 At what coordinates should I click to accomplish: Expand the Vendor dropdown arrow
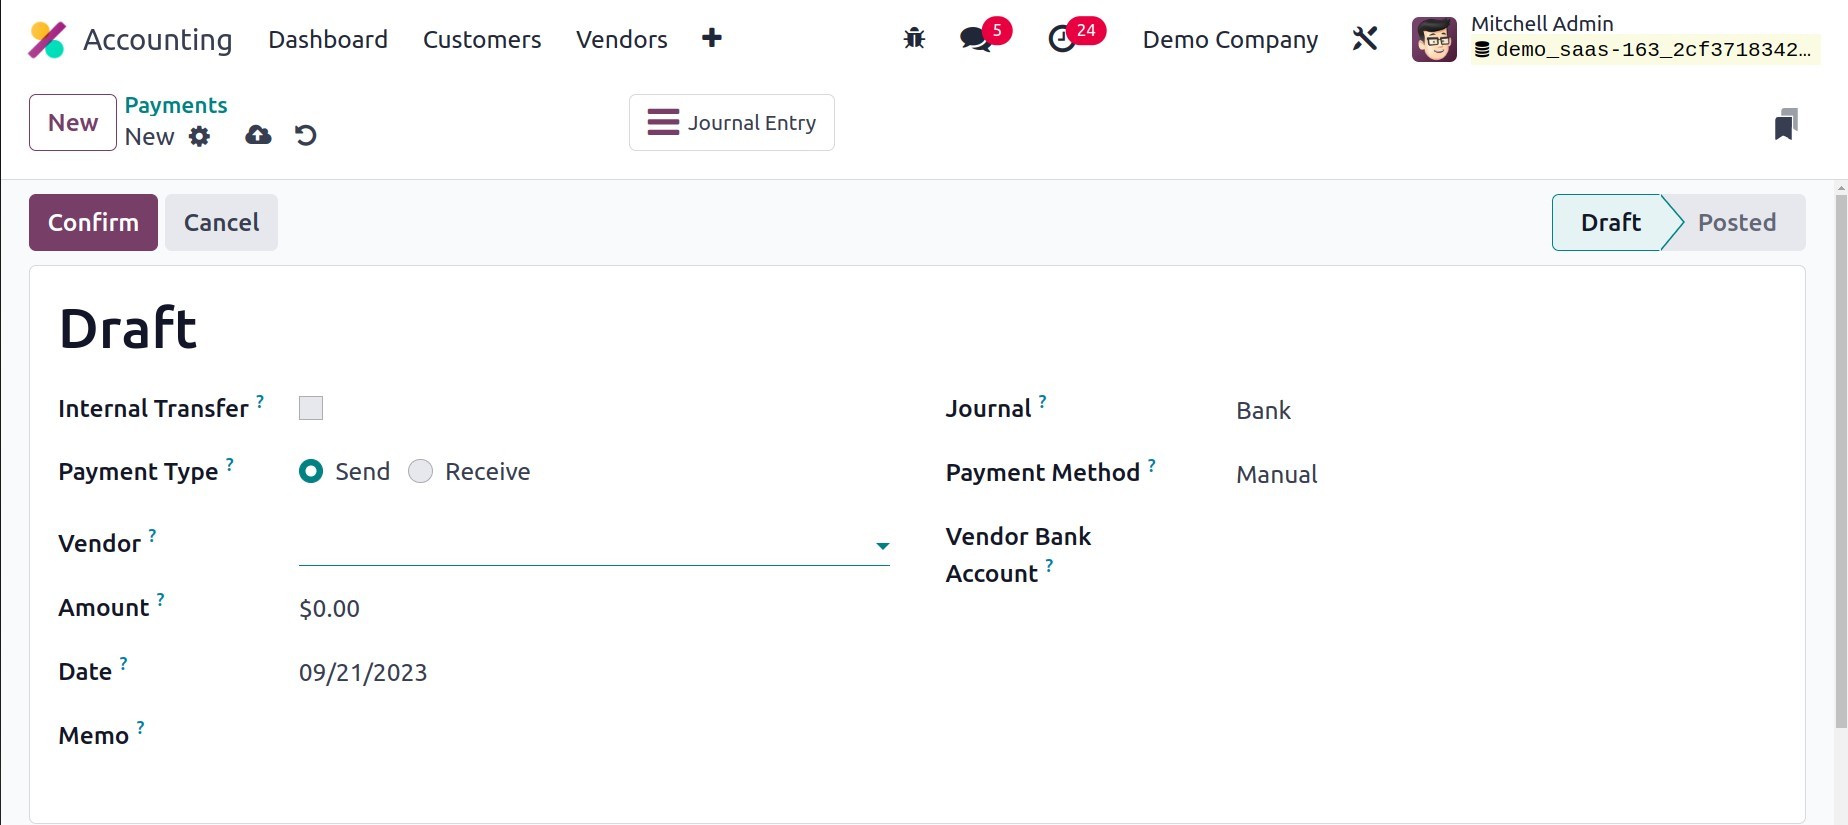point(882,546)
